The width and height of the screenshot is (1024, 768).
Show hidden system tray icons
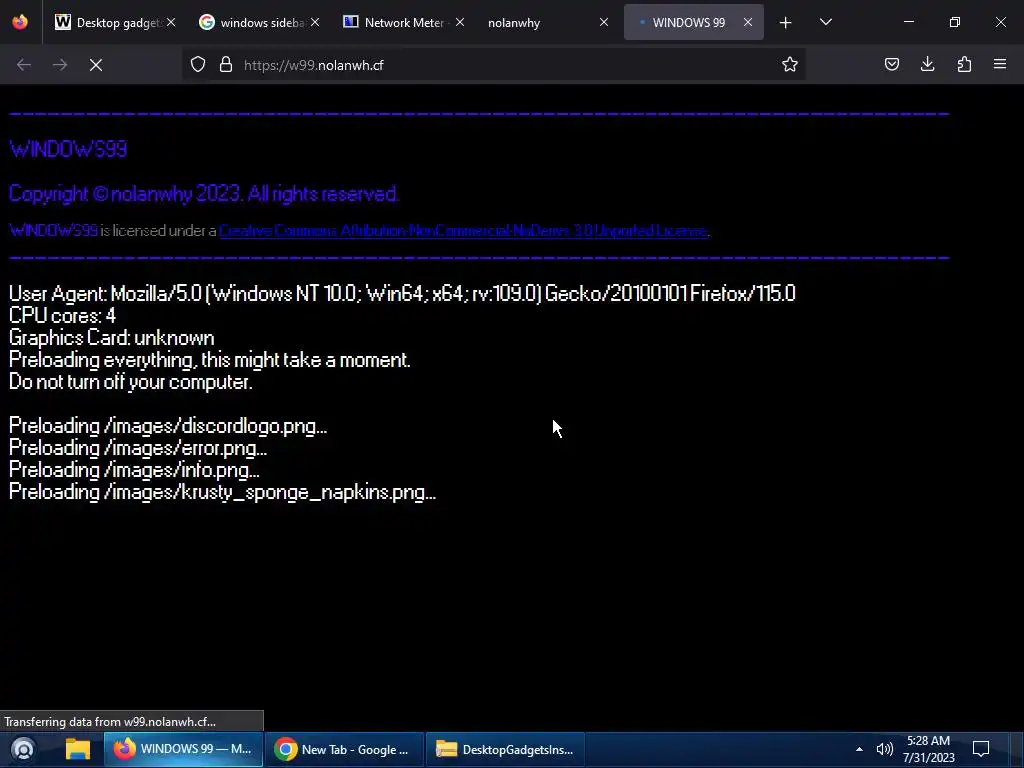tap(859, 749)
